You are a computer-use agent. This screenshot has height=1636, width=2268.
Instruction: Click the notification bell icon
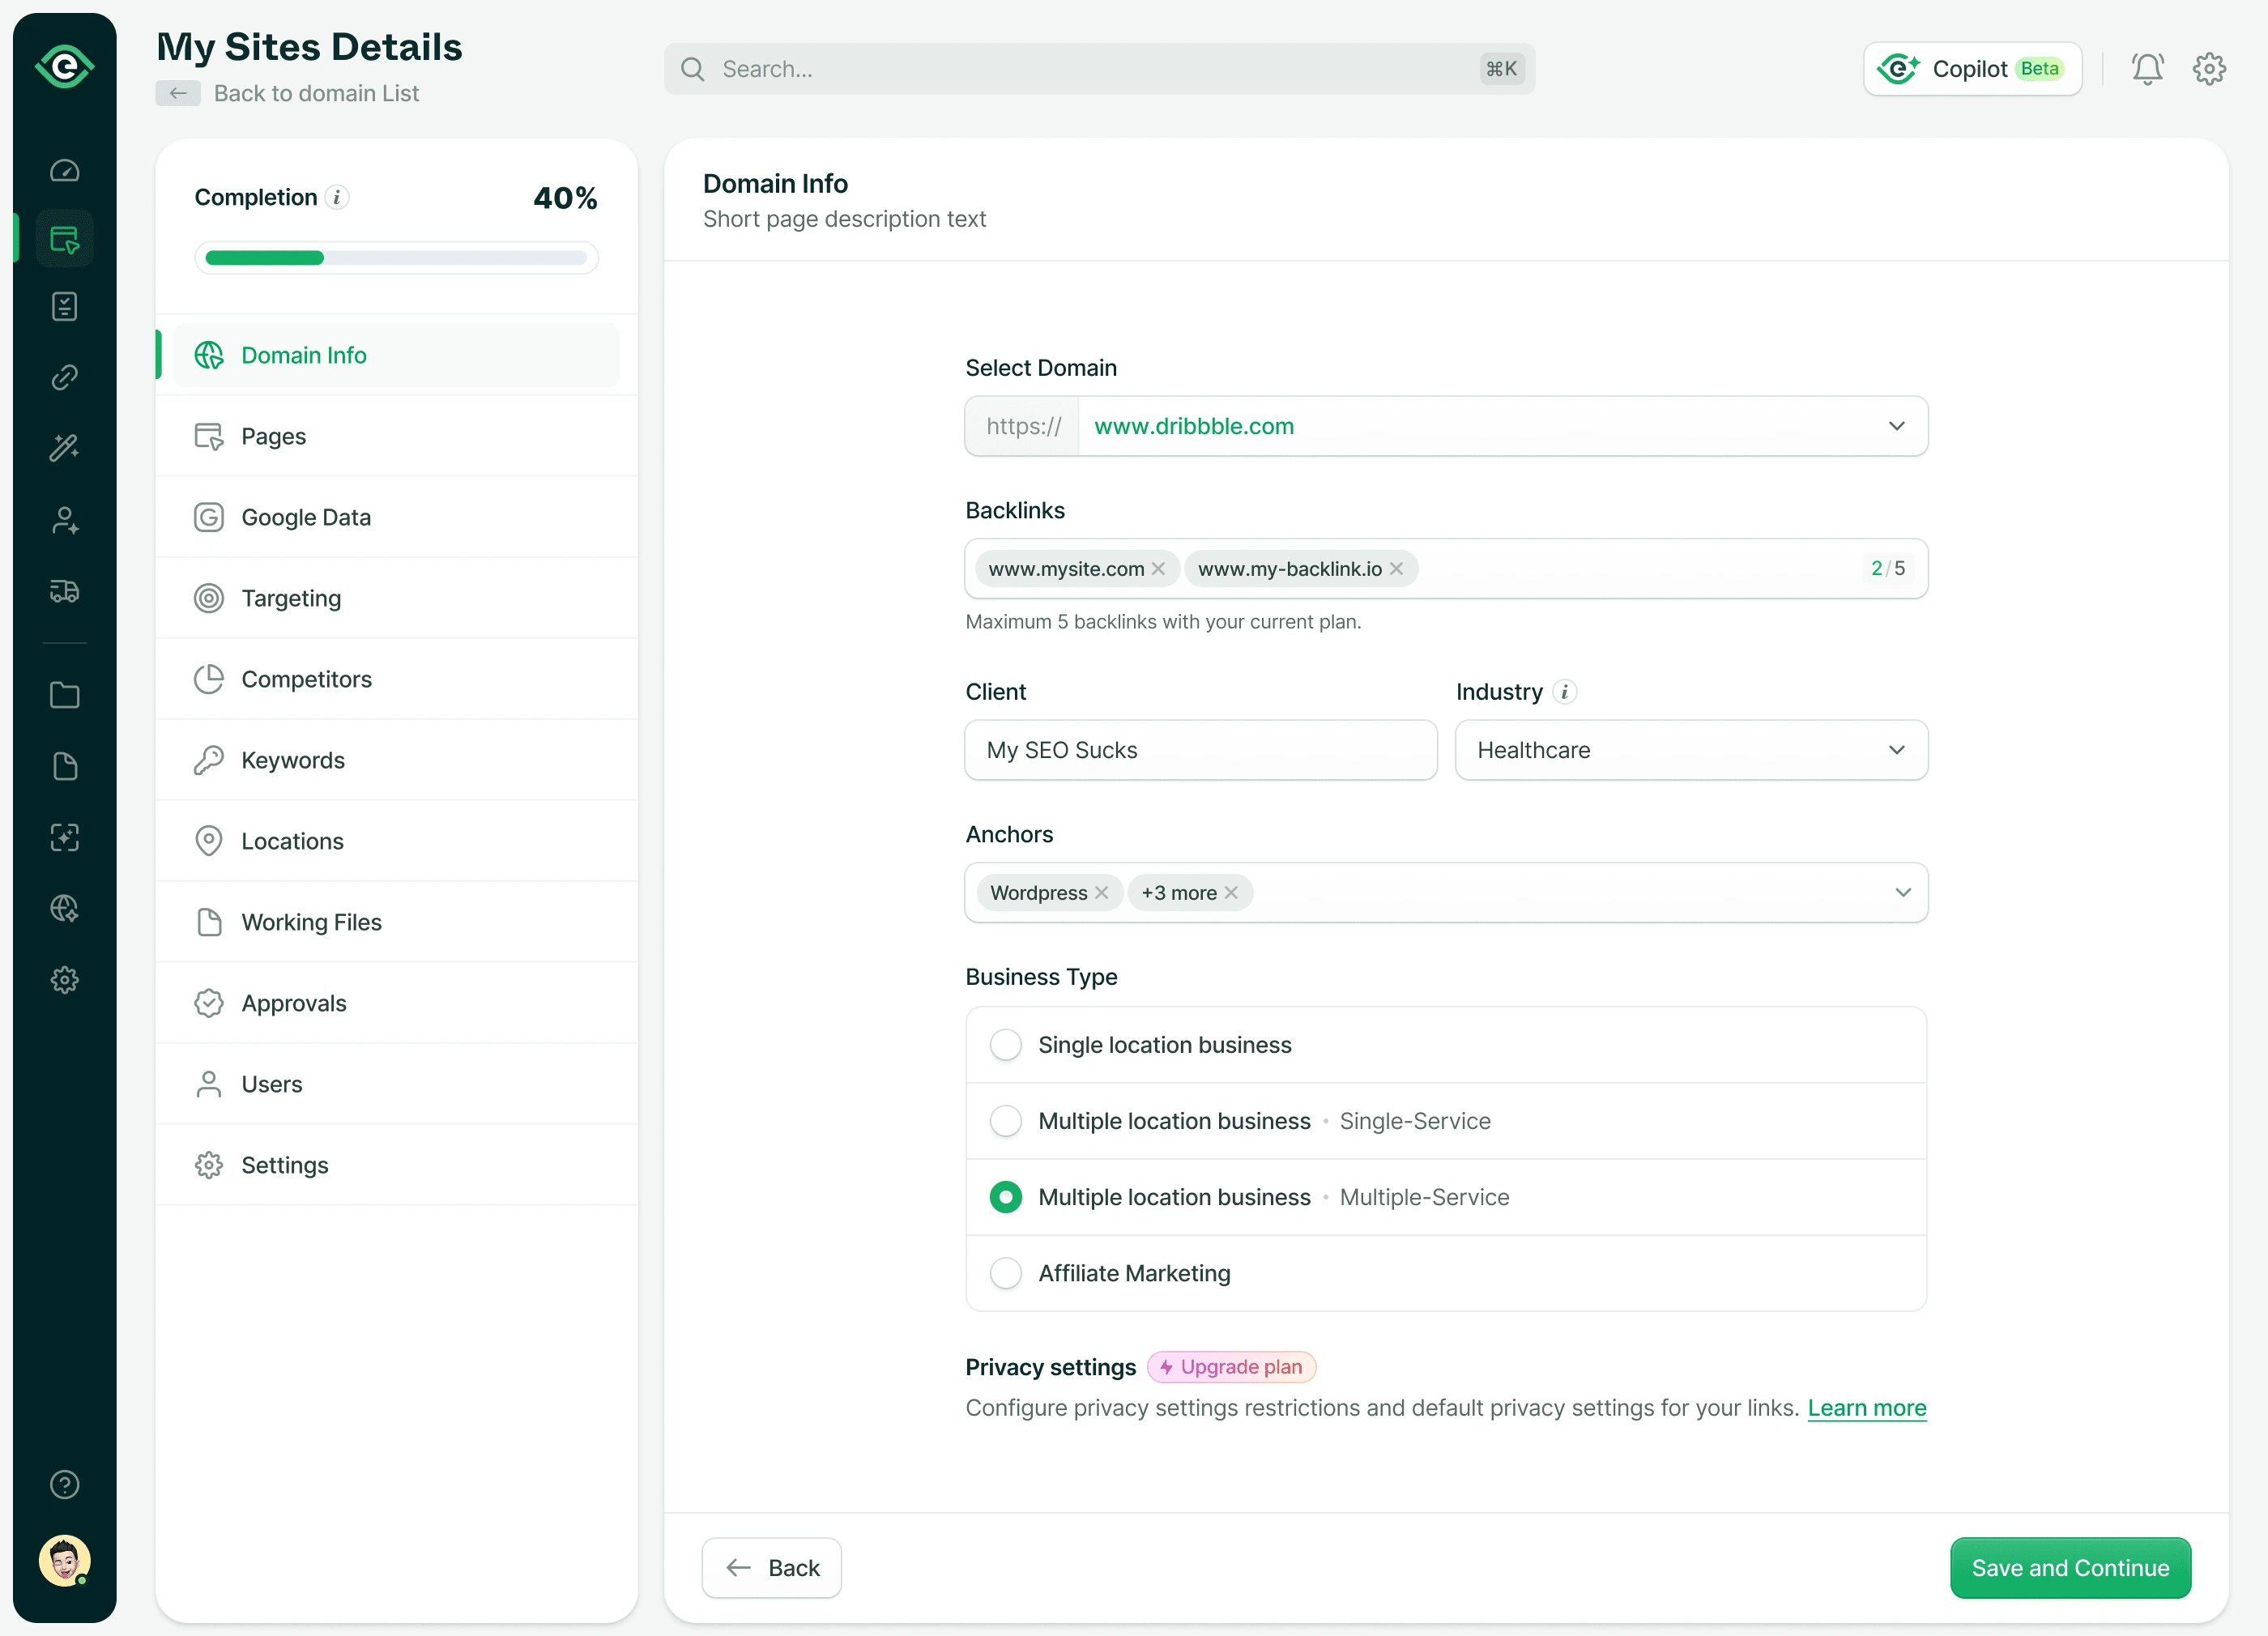2146,69
